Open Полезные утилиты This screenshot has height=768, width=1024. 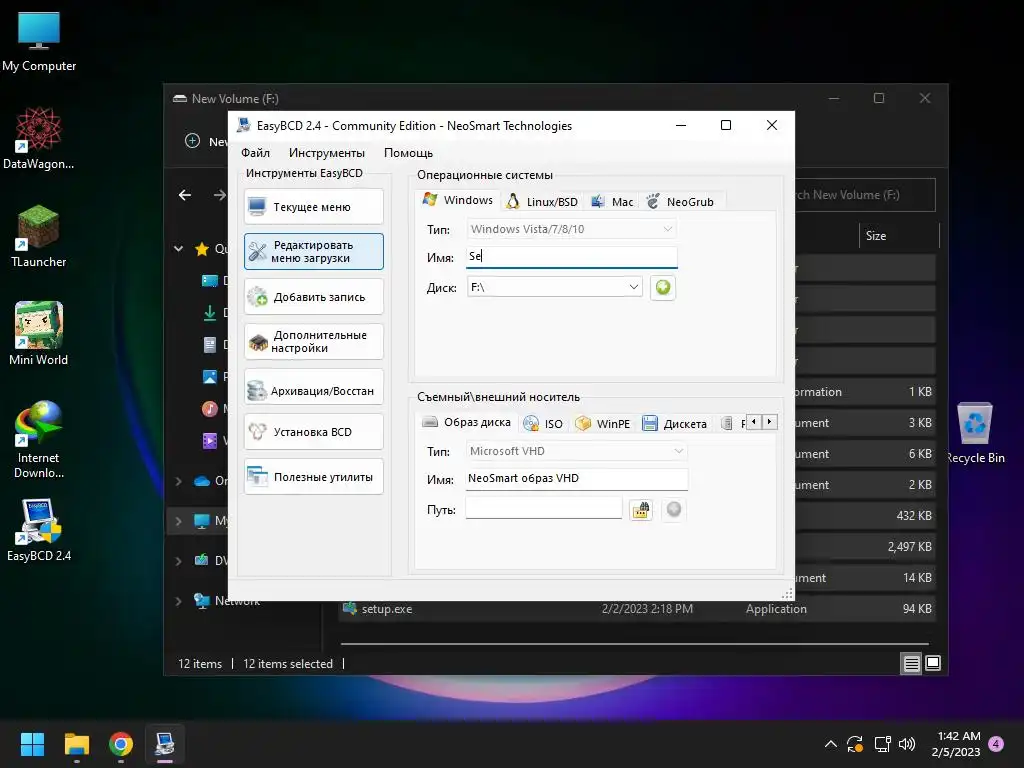point(313,477)
